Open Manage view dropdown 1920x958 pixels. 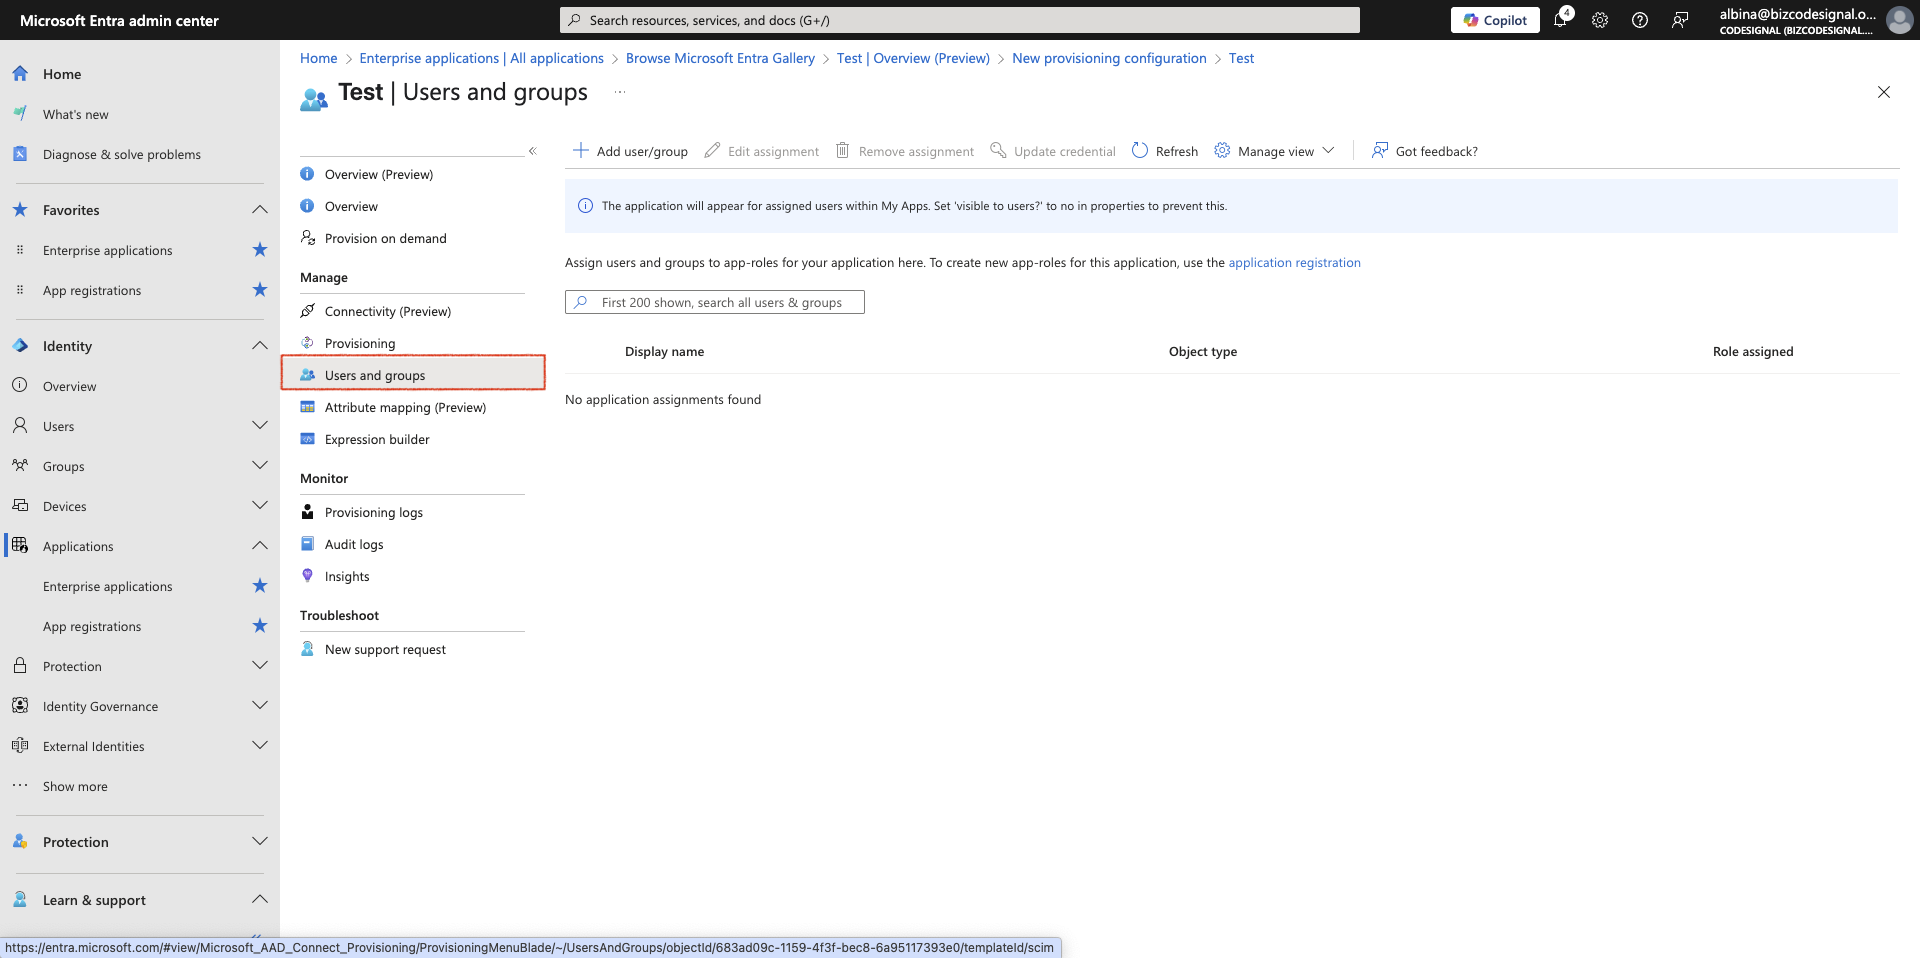tap(1275, 151)
